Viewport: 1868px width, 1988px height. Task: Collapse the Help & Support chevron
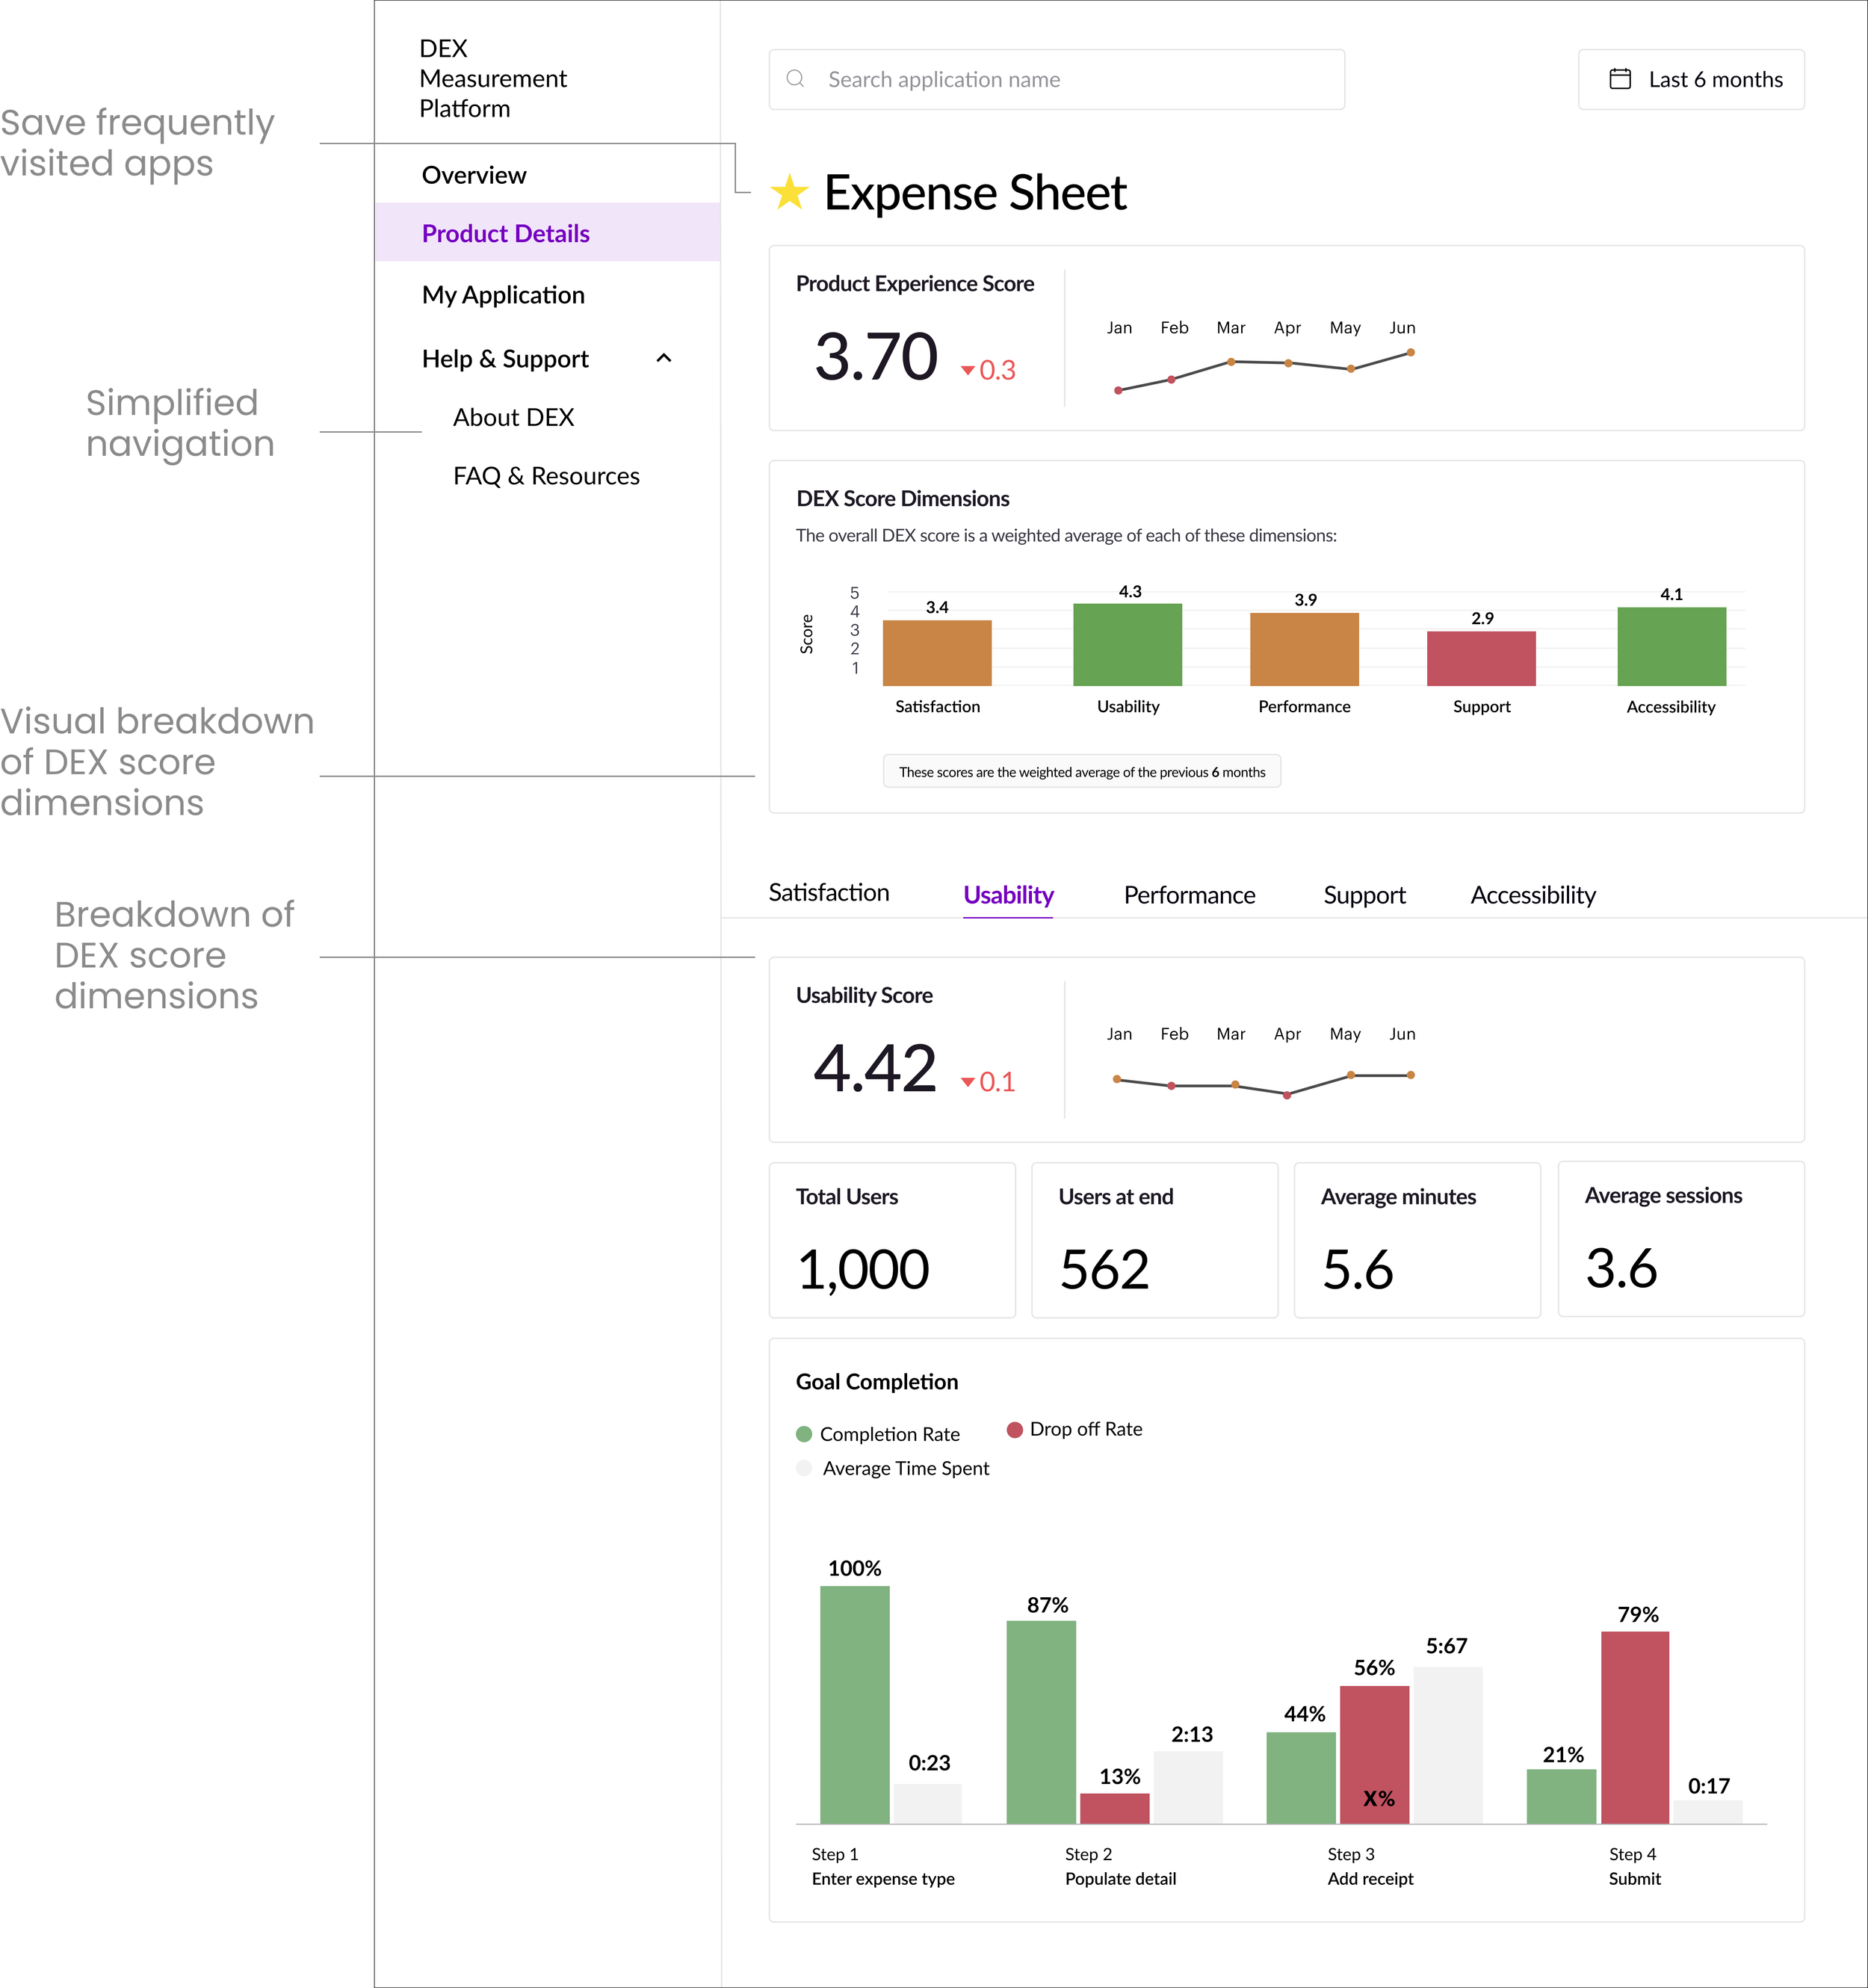[x=663, y=358]
